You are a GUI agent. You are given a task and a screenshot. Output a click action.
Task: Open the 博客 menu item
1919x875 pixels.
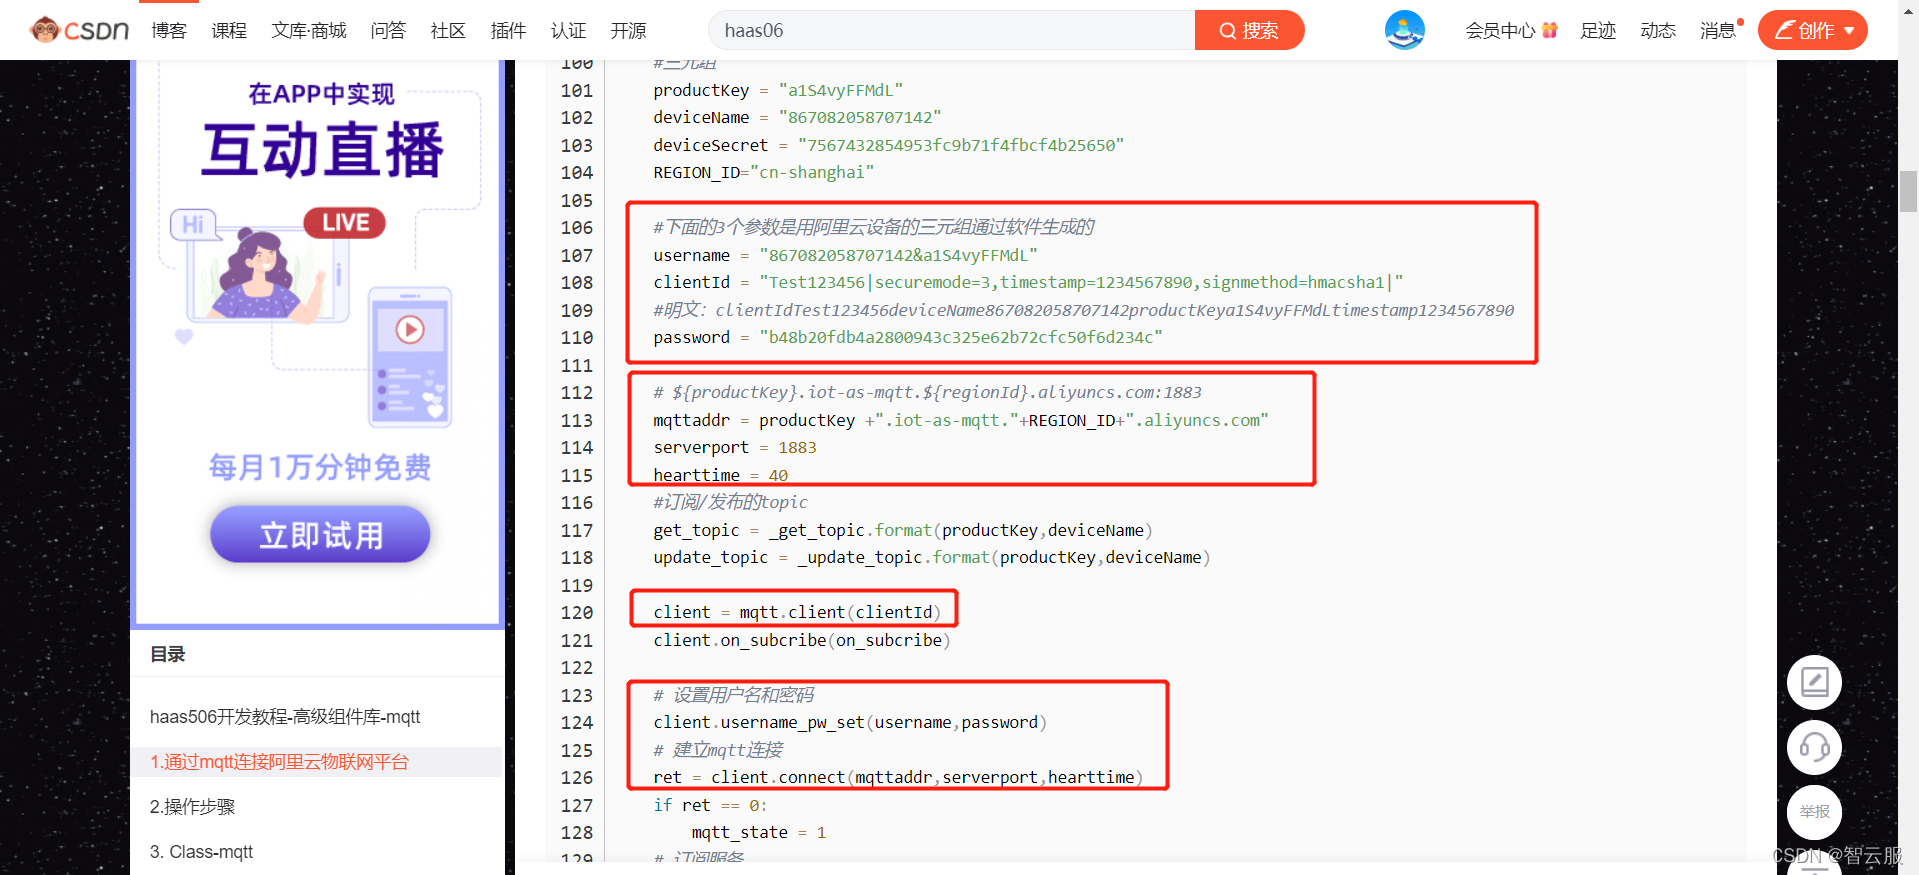[169, 30]
